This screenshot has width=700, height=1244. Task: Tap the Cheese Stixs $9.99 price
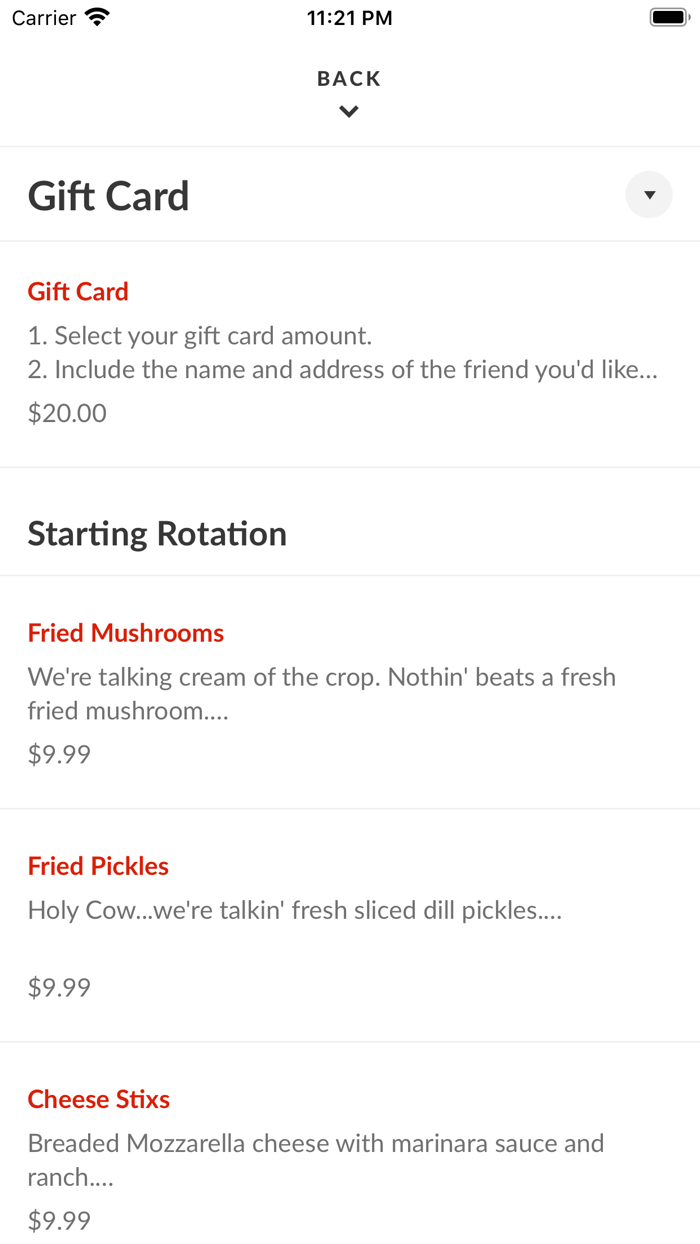click(x=59, y=1221)
